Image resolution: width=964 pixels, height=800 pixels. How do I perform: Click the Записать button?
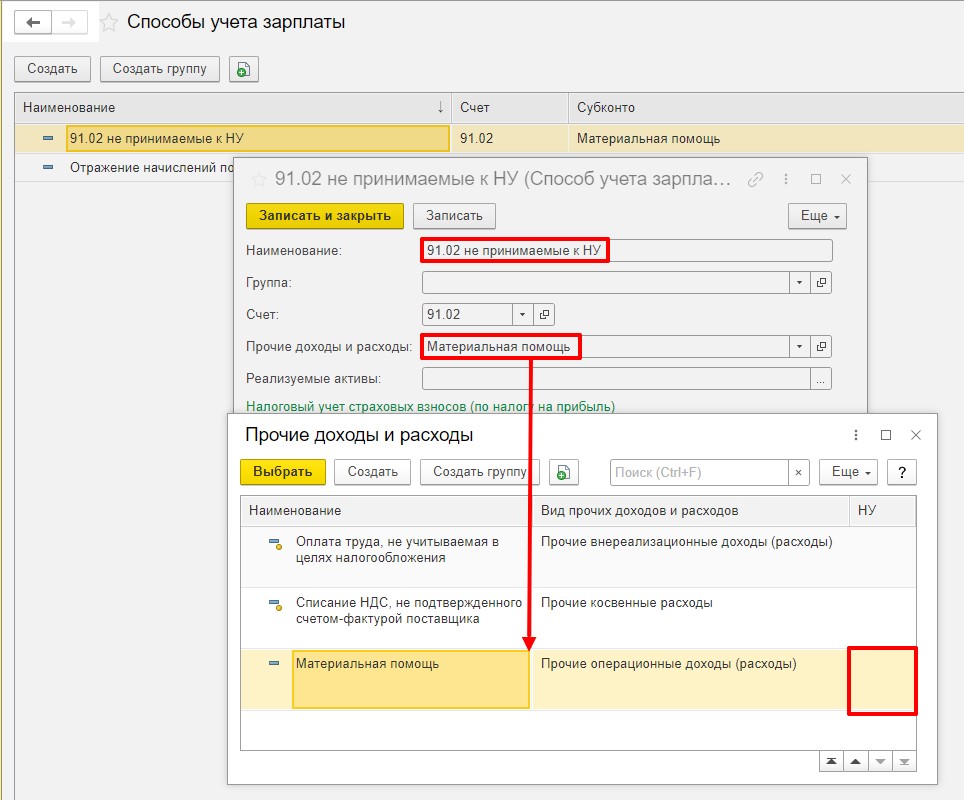pyautogui.click(x=454, y=216)
